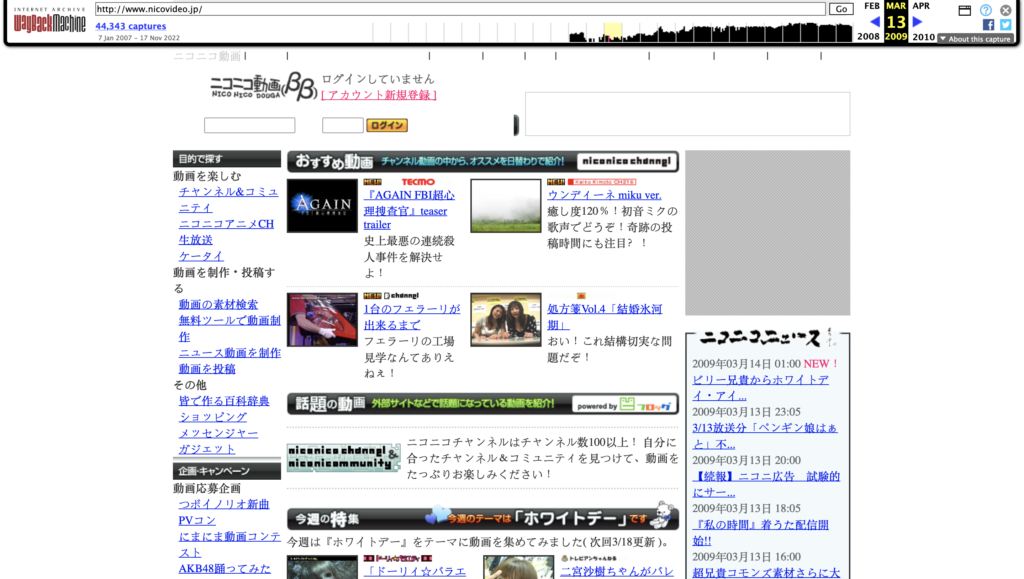Expand About this capture dropdown

pyautogui.click(x=976, y=39)
